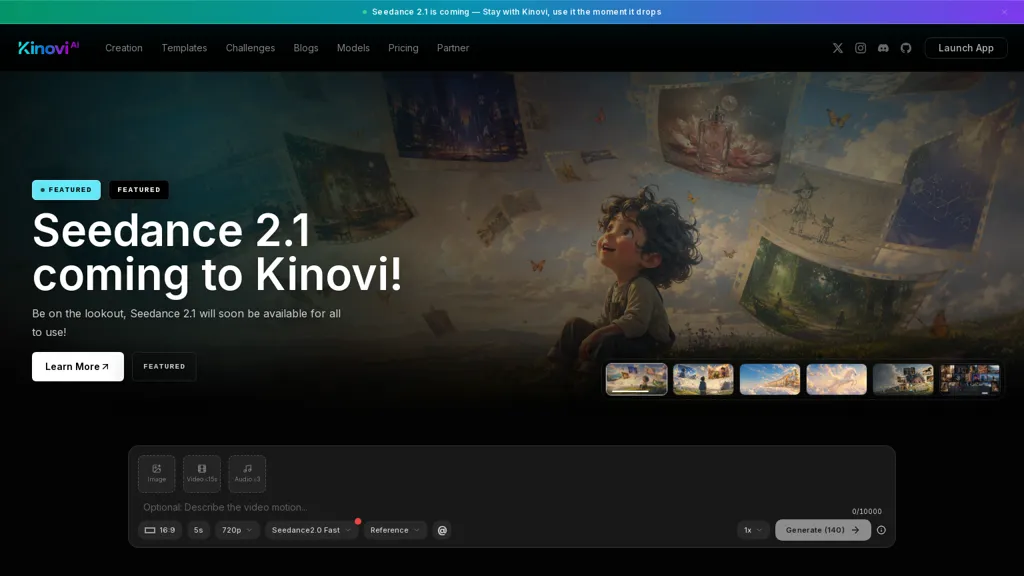The height and width of the screenshot is (576, 1024).
Task: Select the third hero carousel thumbnail
Action: 770,379
